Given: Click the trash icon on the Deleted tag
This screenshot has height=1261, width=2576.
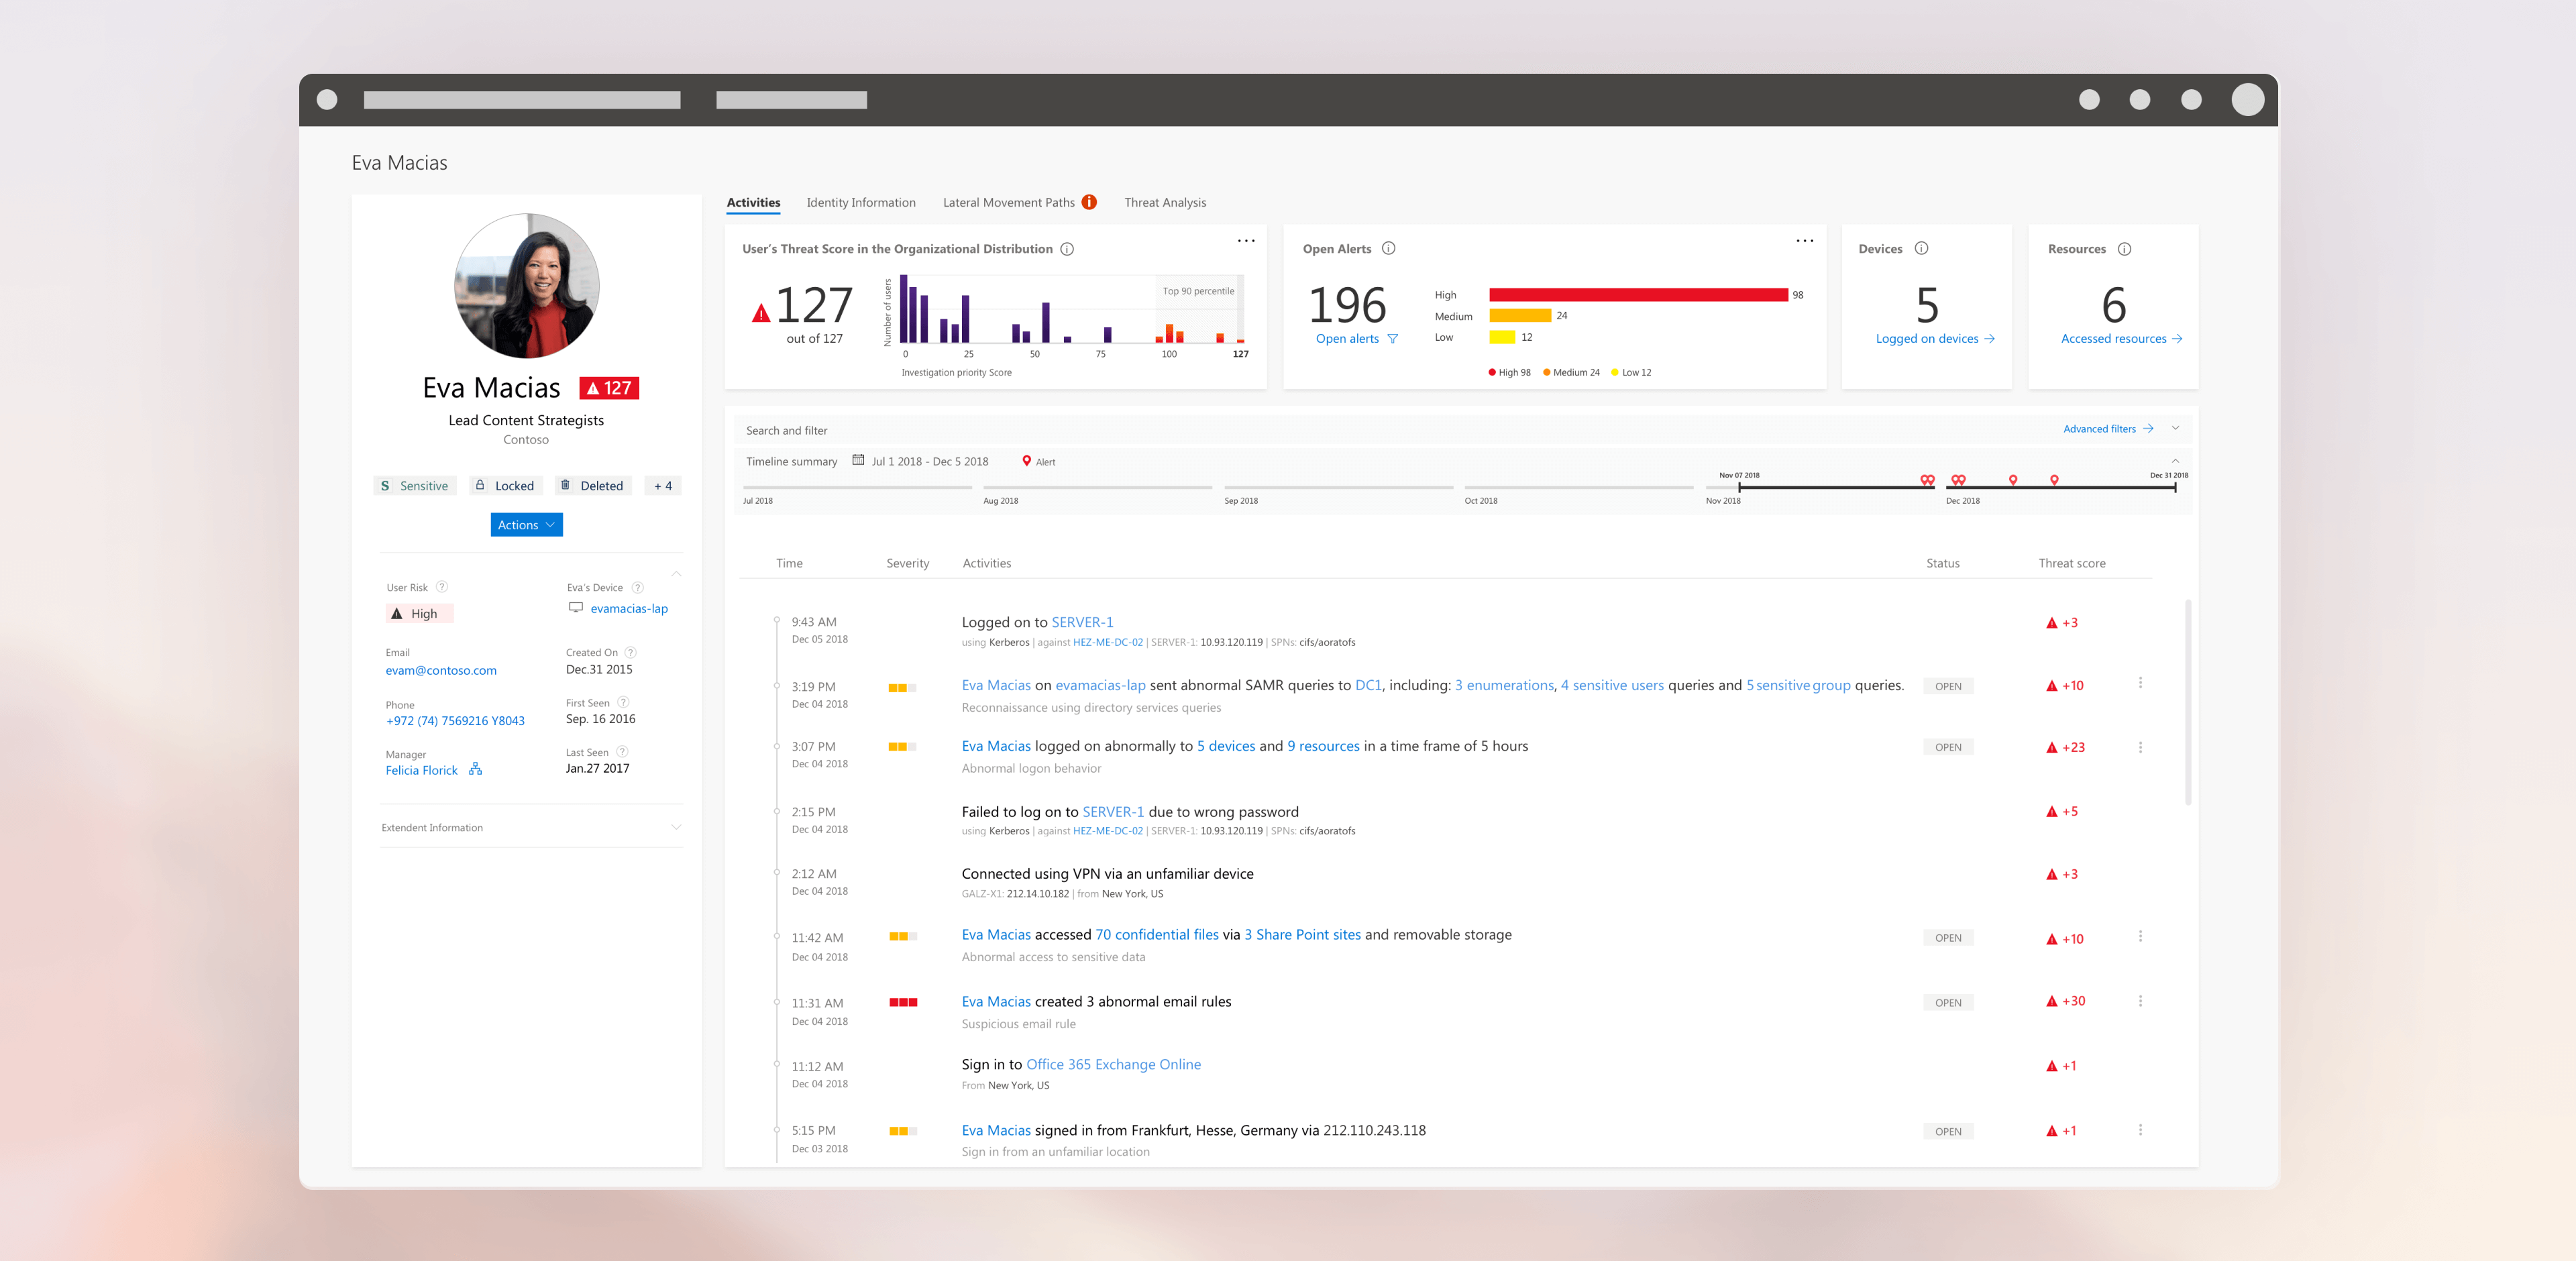Looking at the screenshot, I should pos(566,485).
